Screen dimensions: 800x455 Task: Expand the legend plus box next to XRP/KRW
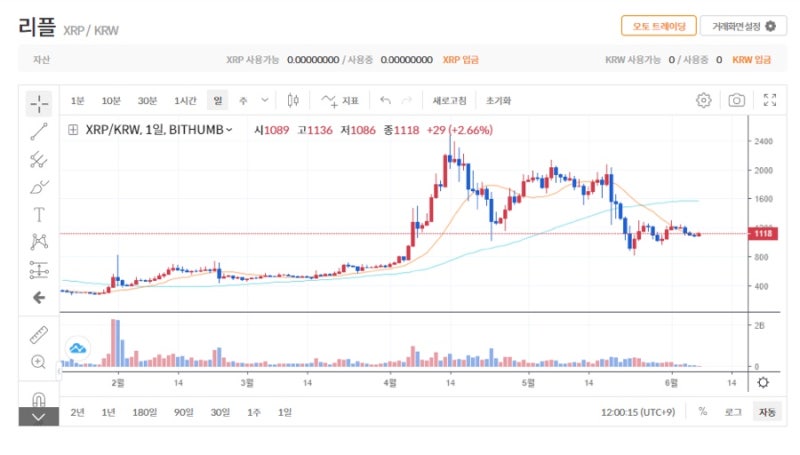[73, 130]
